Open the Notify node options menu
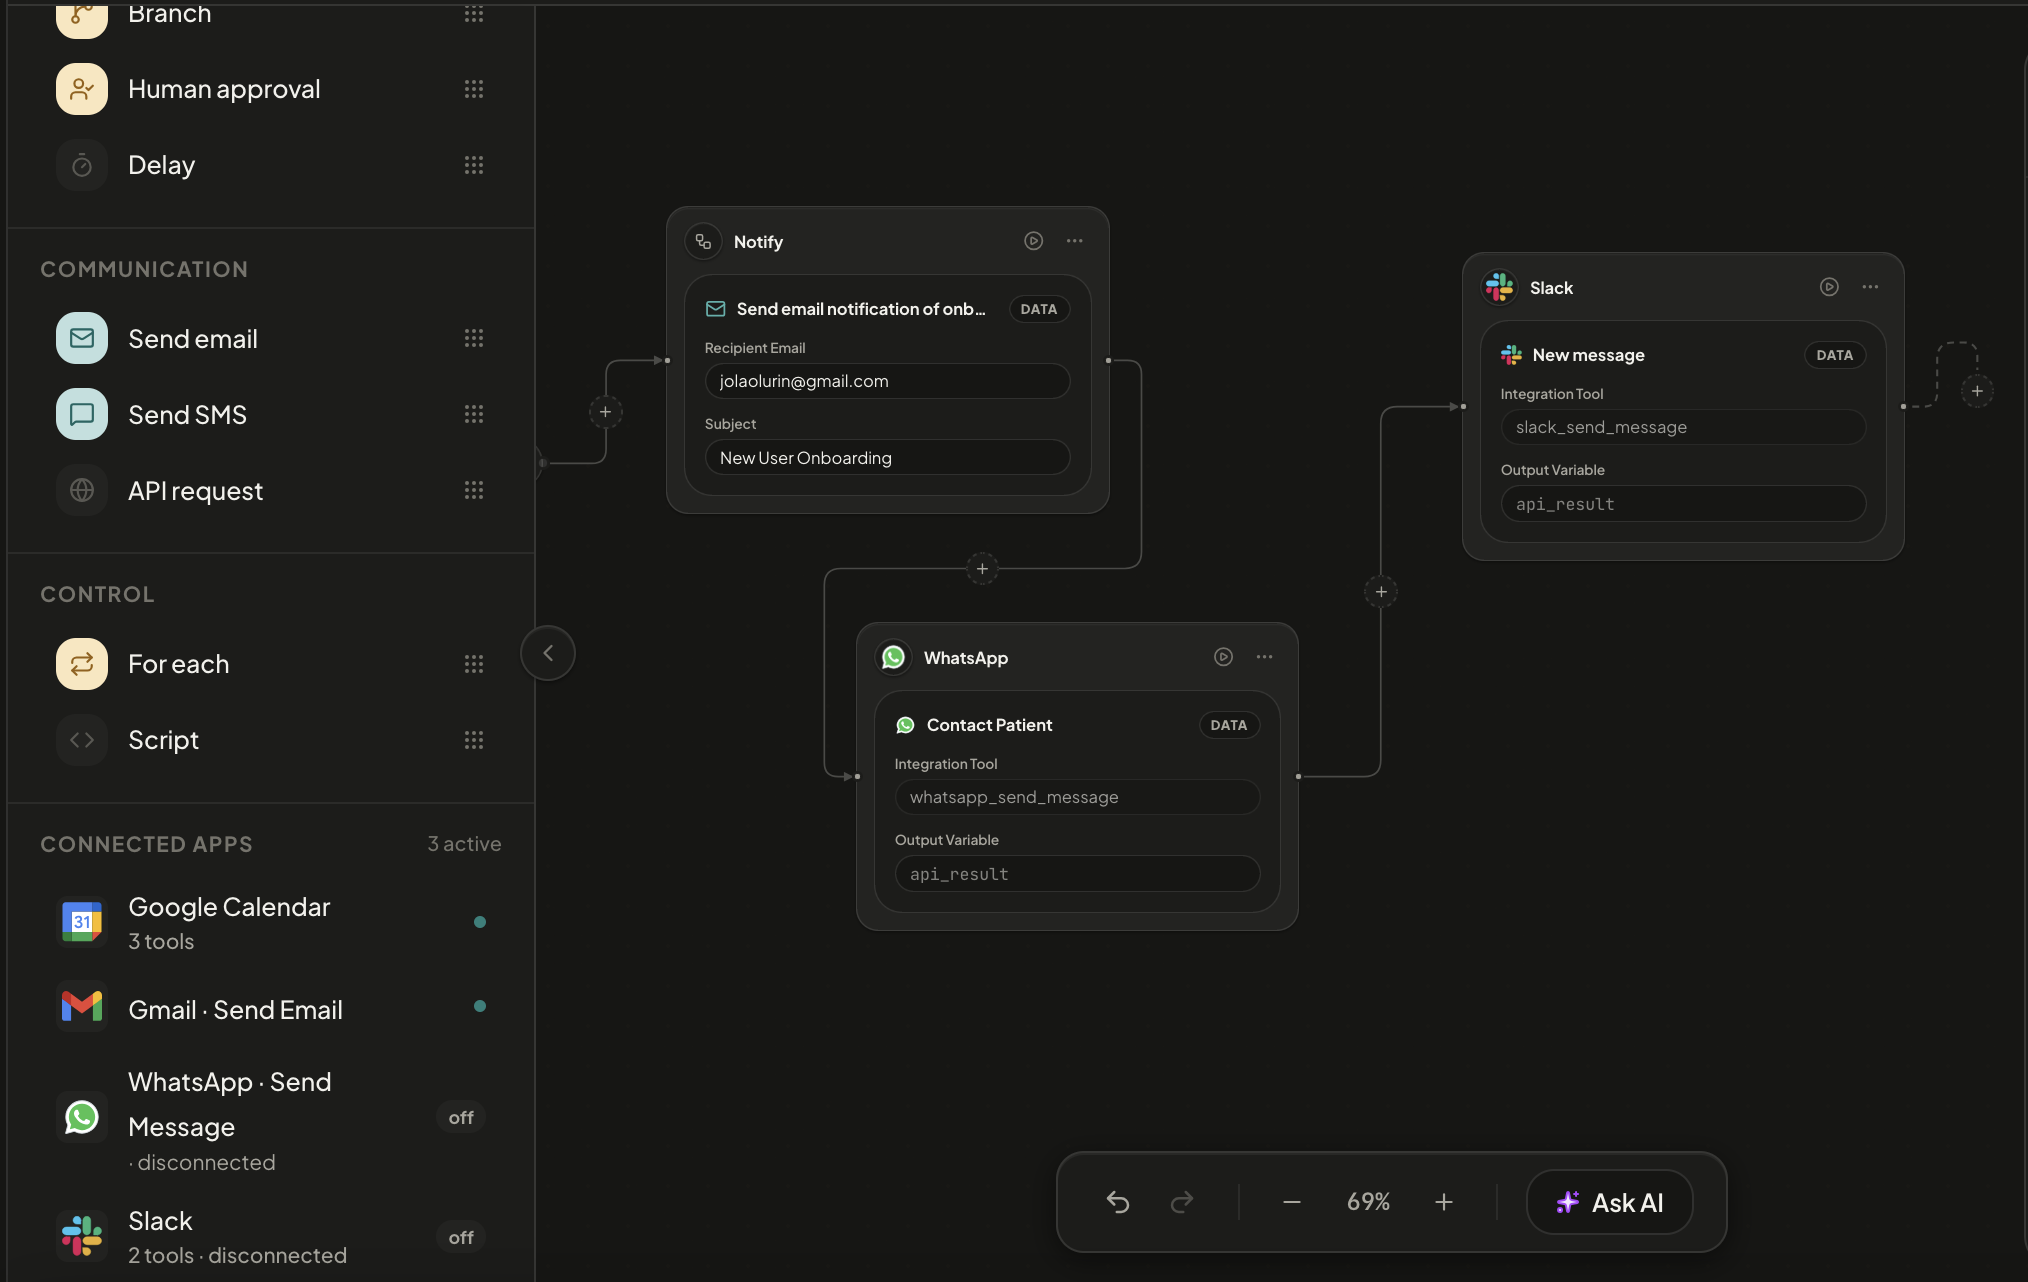The image size is (2028, 1282). pos(1075,241)
